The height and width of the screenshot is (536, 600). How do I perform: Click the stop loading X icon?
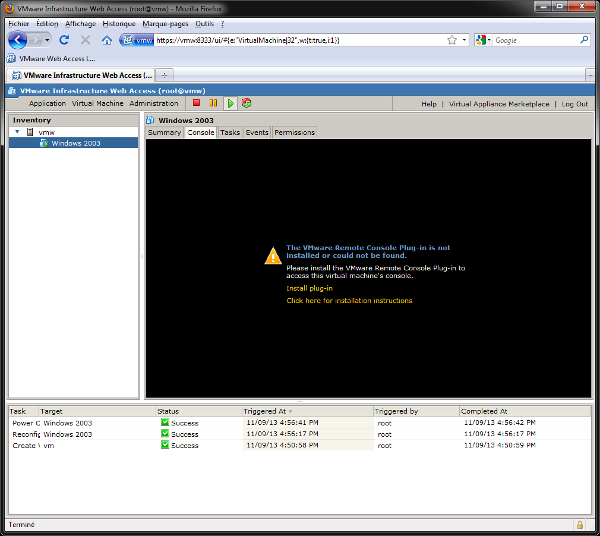tap(85, 40)
